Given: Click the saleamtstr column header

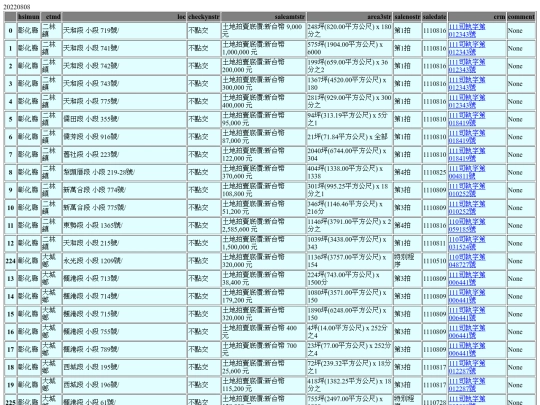Looking at the screenshot, I should point(263,17).
